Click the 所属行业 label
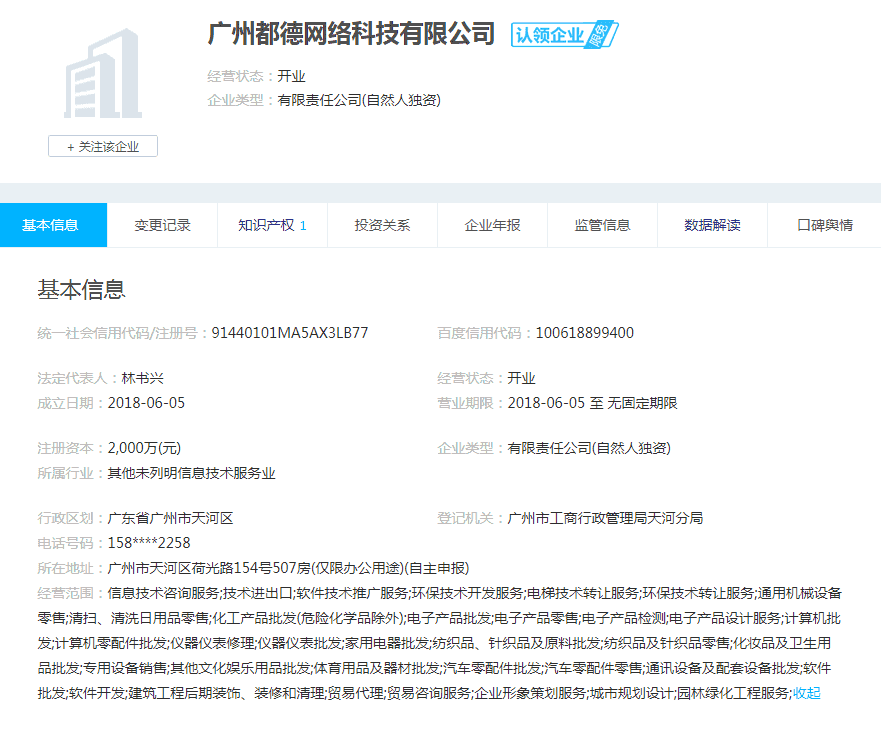This screenshot has height=736, width=881. (66, 473)
